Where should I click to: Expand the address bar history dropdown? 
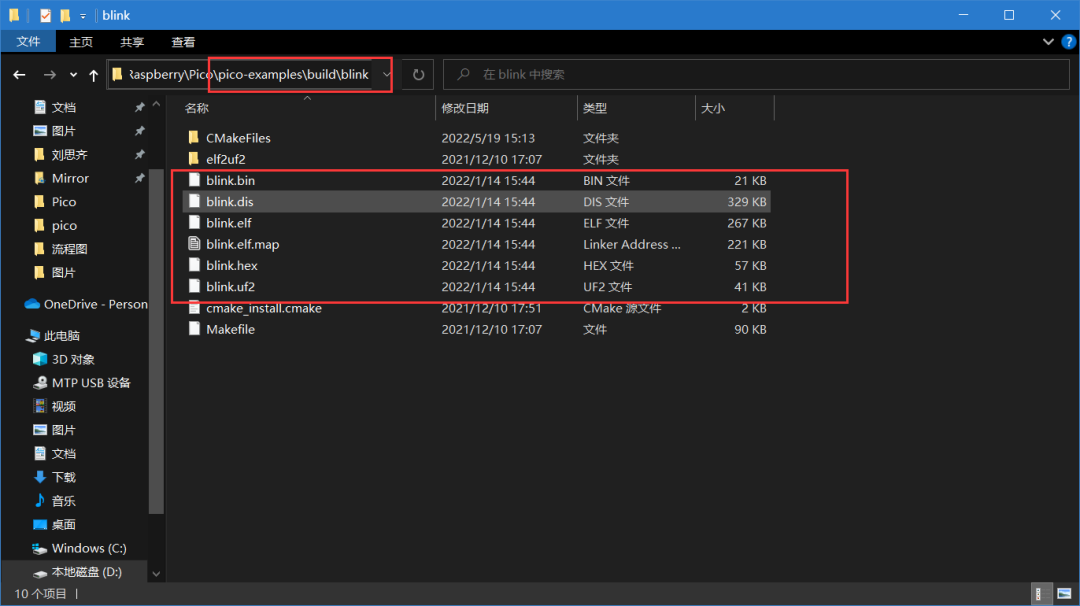pyautogui.click(x=386, y=75)
